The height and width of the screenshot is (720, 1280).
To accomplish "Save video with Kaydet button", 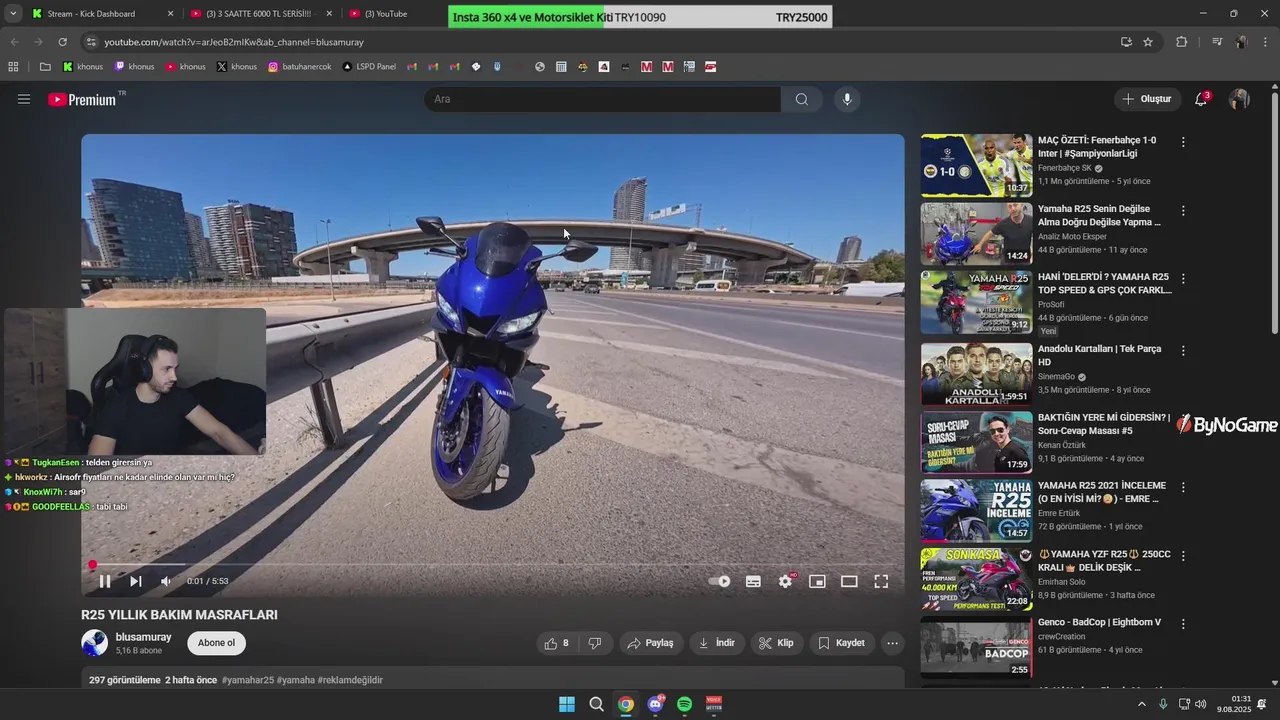I will (x=842, y=643).
